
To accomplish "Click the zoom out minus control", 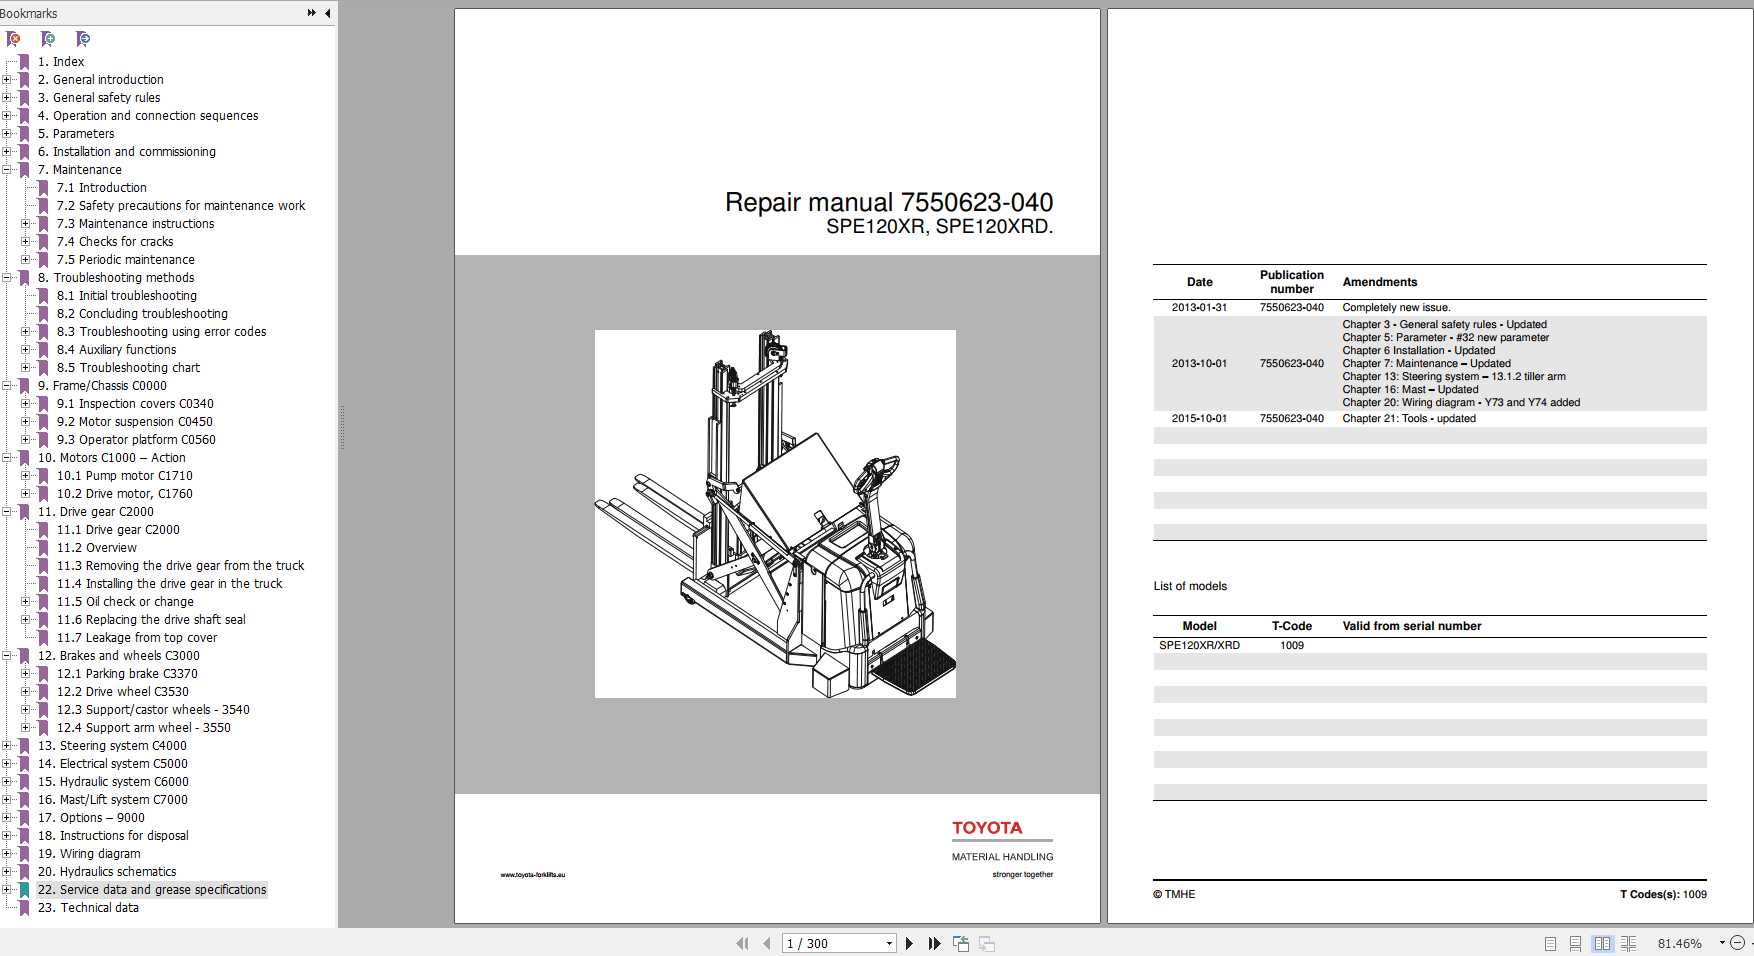I will (1741, 943).
